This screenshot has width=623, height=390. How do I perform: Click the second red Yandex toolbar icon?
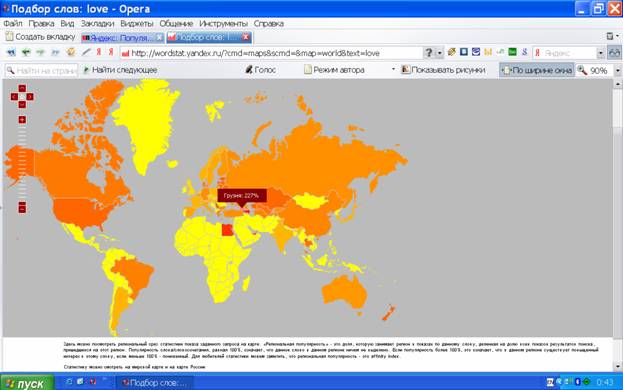(111, 52)
